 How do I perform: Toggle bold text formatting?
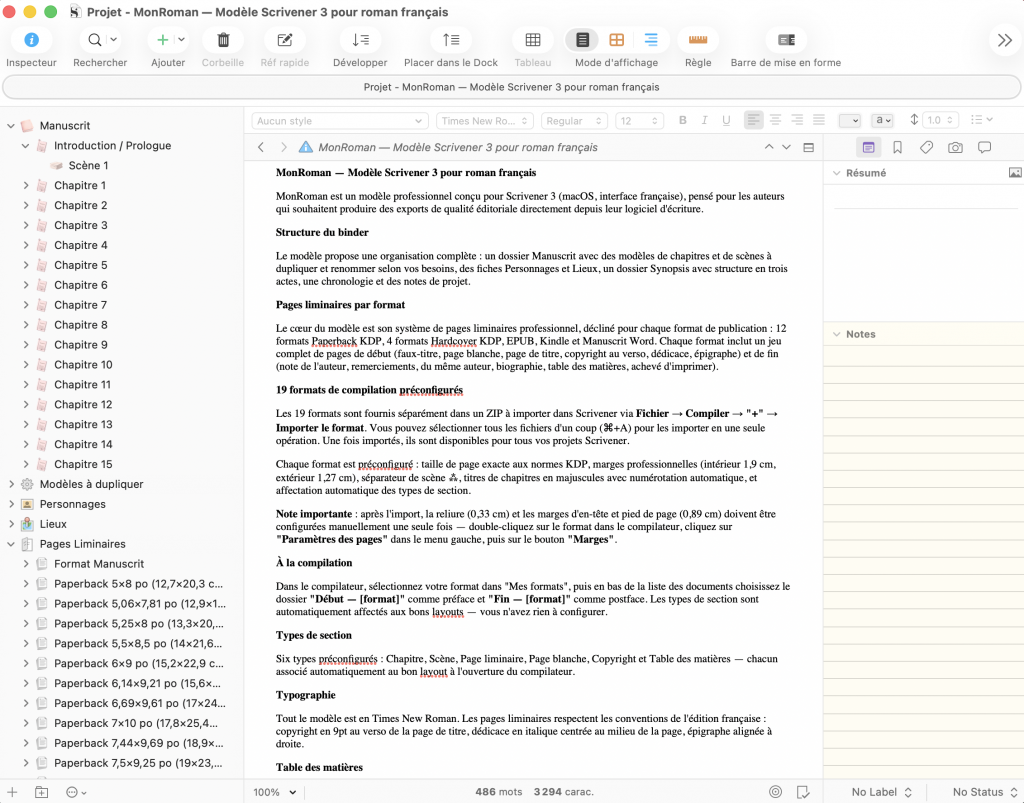coord(683,121)
